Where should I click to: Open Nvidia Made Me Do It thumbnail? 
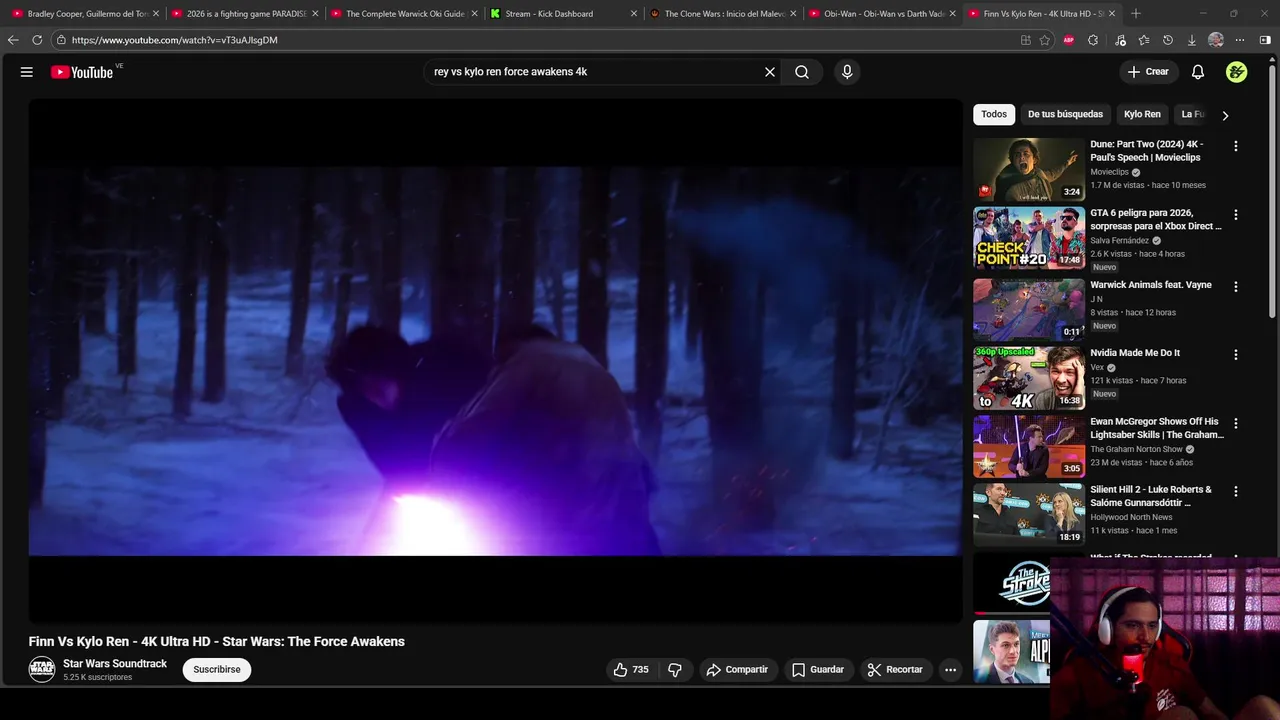point(1029,378)
